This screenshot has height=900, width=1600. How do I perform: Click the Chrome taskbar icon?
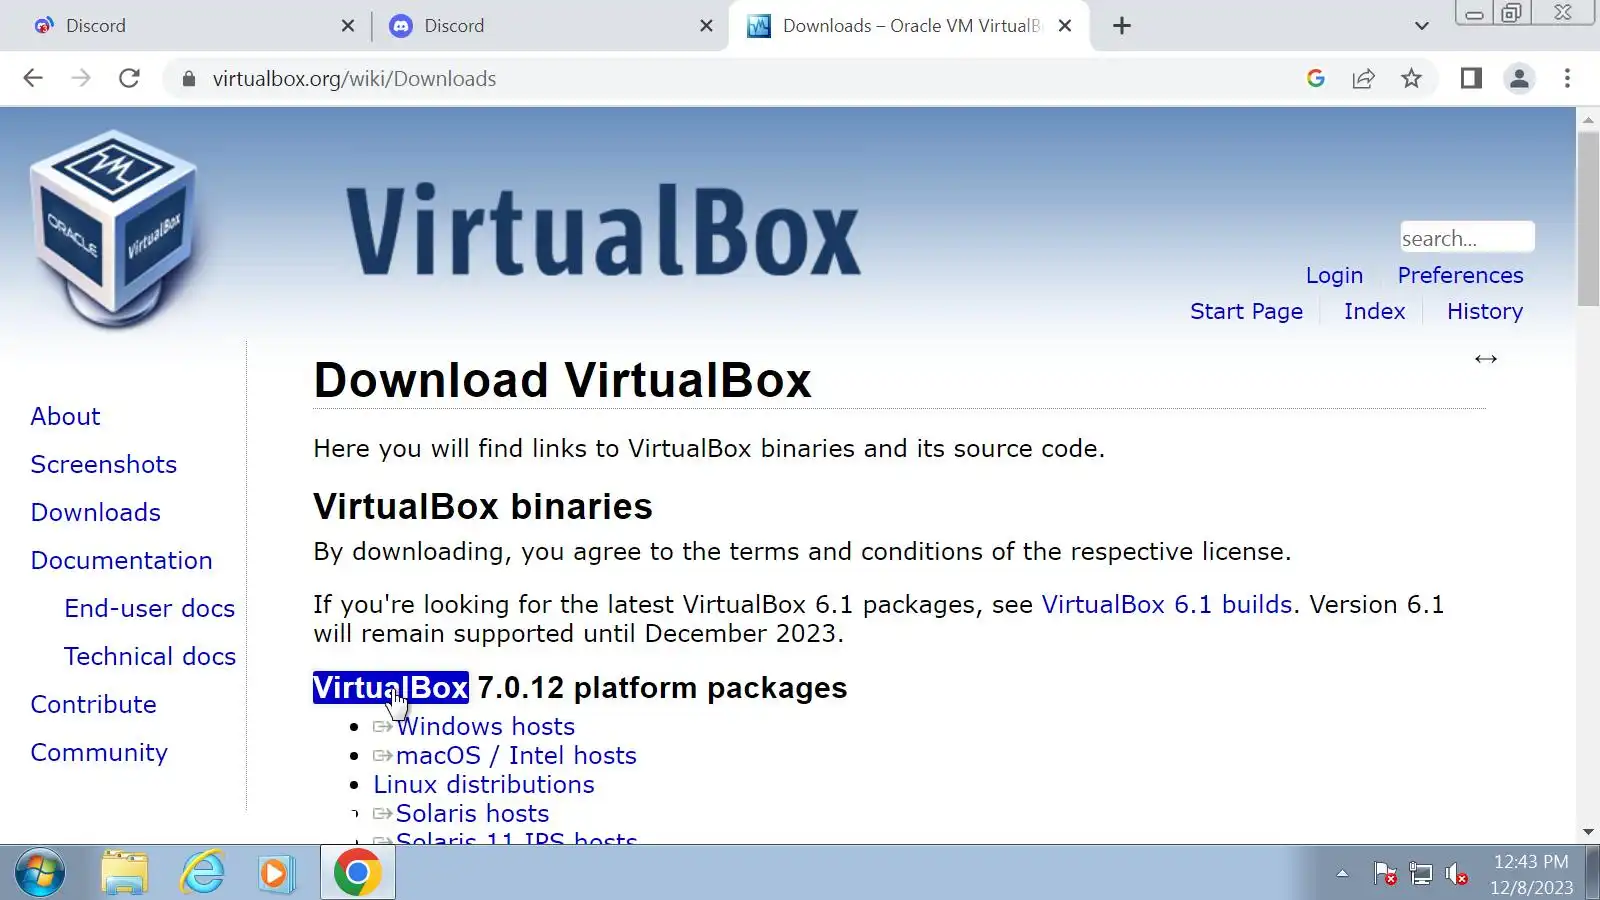click(x=357, y=873)
